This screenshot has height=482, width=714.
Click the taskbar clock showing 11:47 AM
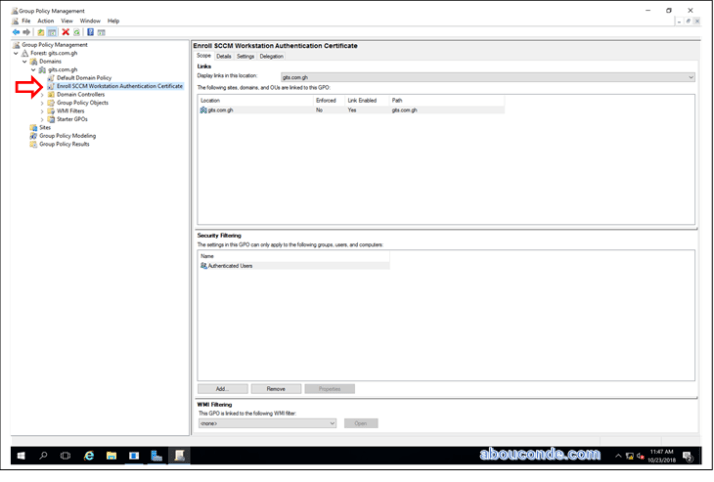(x=662, y=456)
